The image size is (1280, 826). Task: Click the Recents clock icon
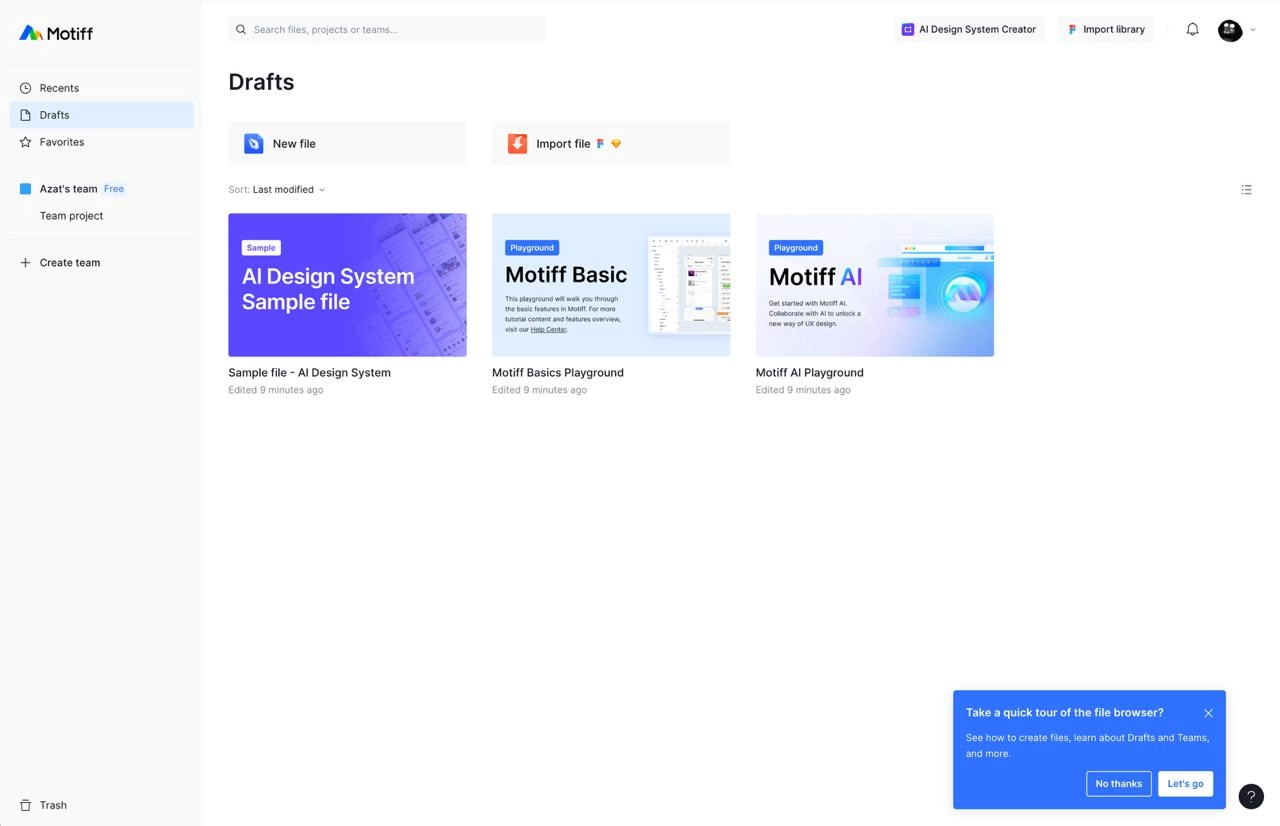click(x=26, y=88)
